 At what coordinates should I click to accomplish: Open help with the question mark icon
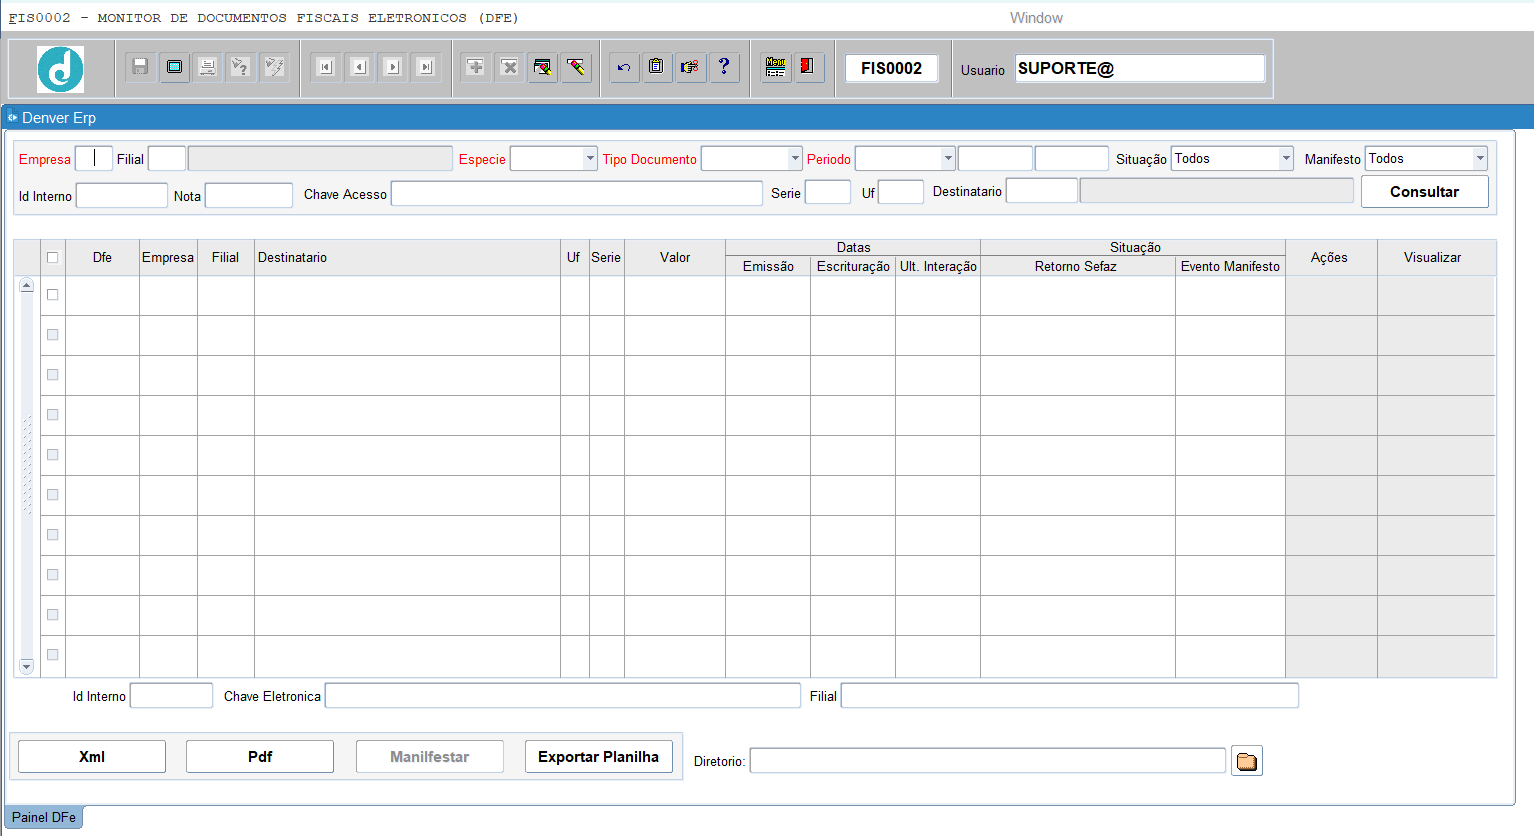click(724, 67)
